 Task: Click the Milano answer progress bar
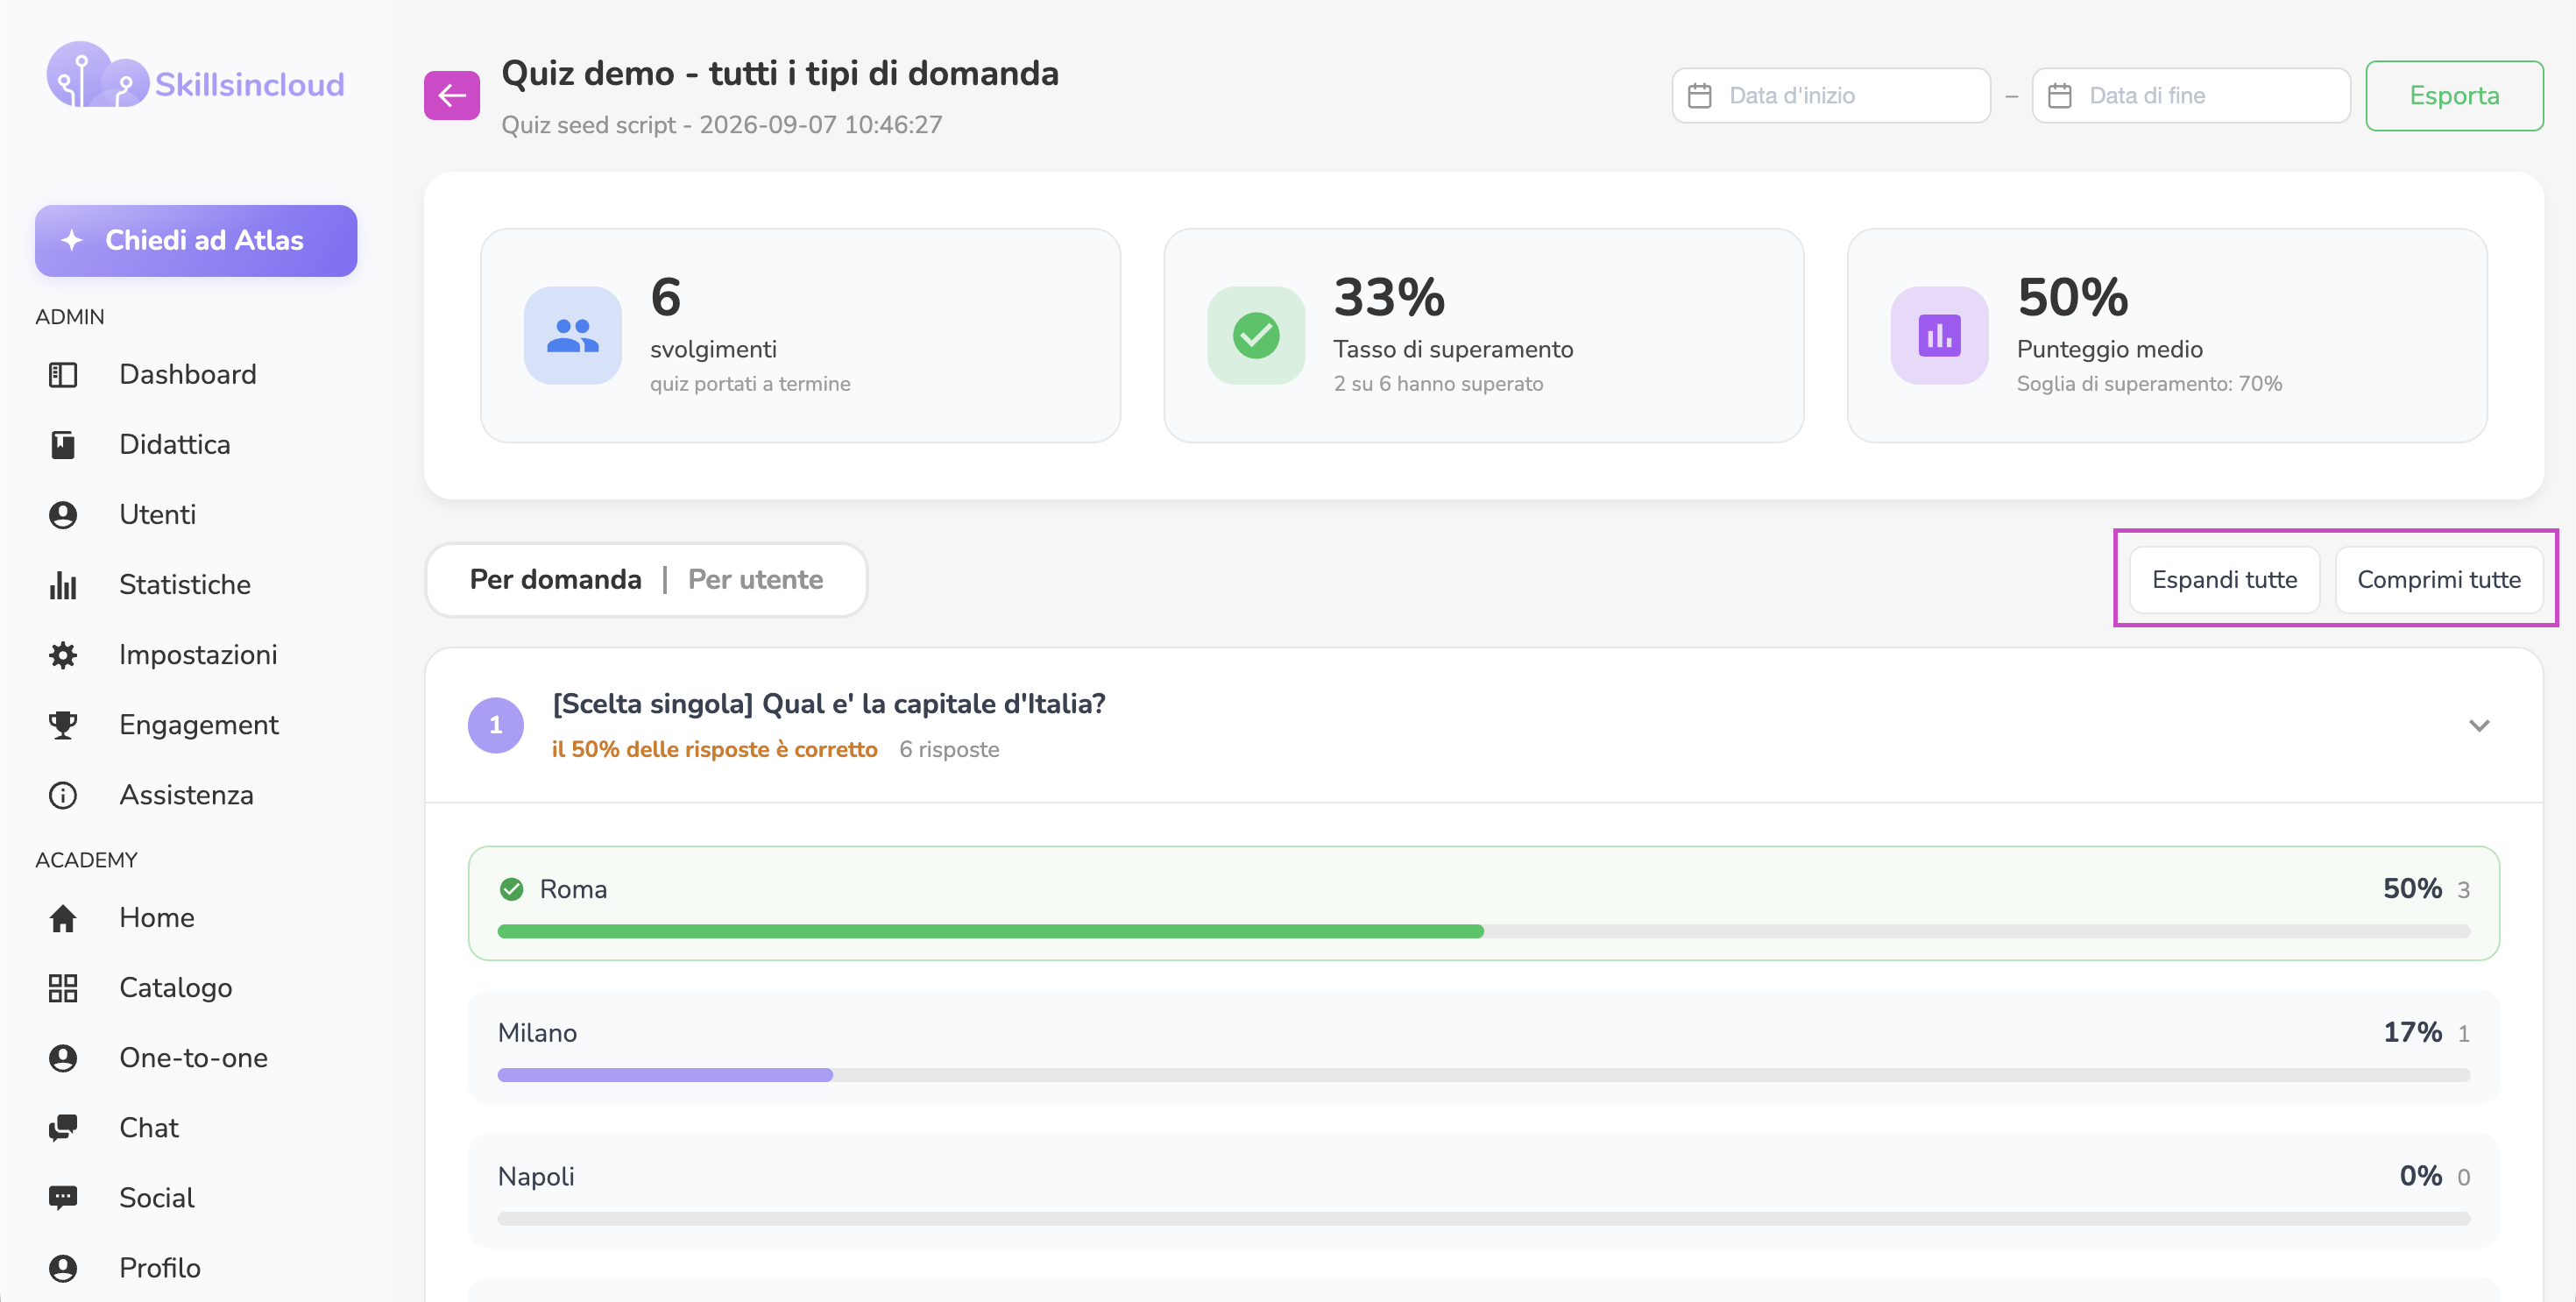point(1483,1075)
